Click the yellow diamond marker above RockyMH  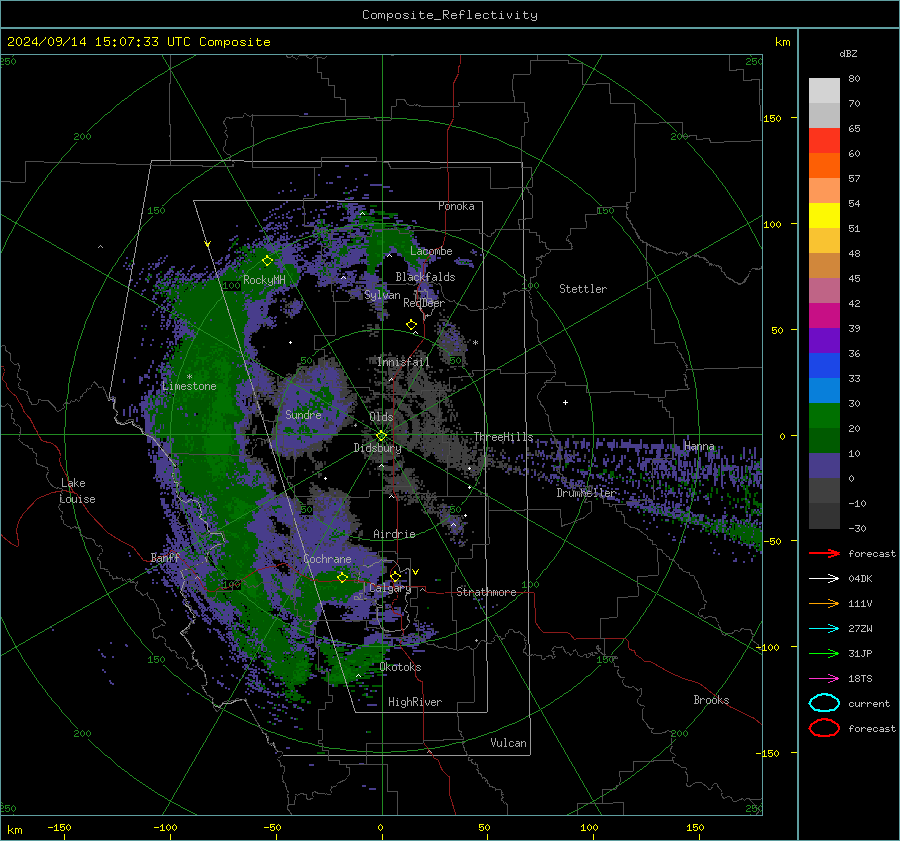pos(267,261)
